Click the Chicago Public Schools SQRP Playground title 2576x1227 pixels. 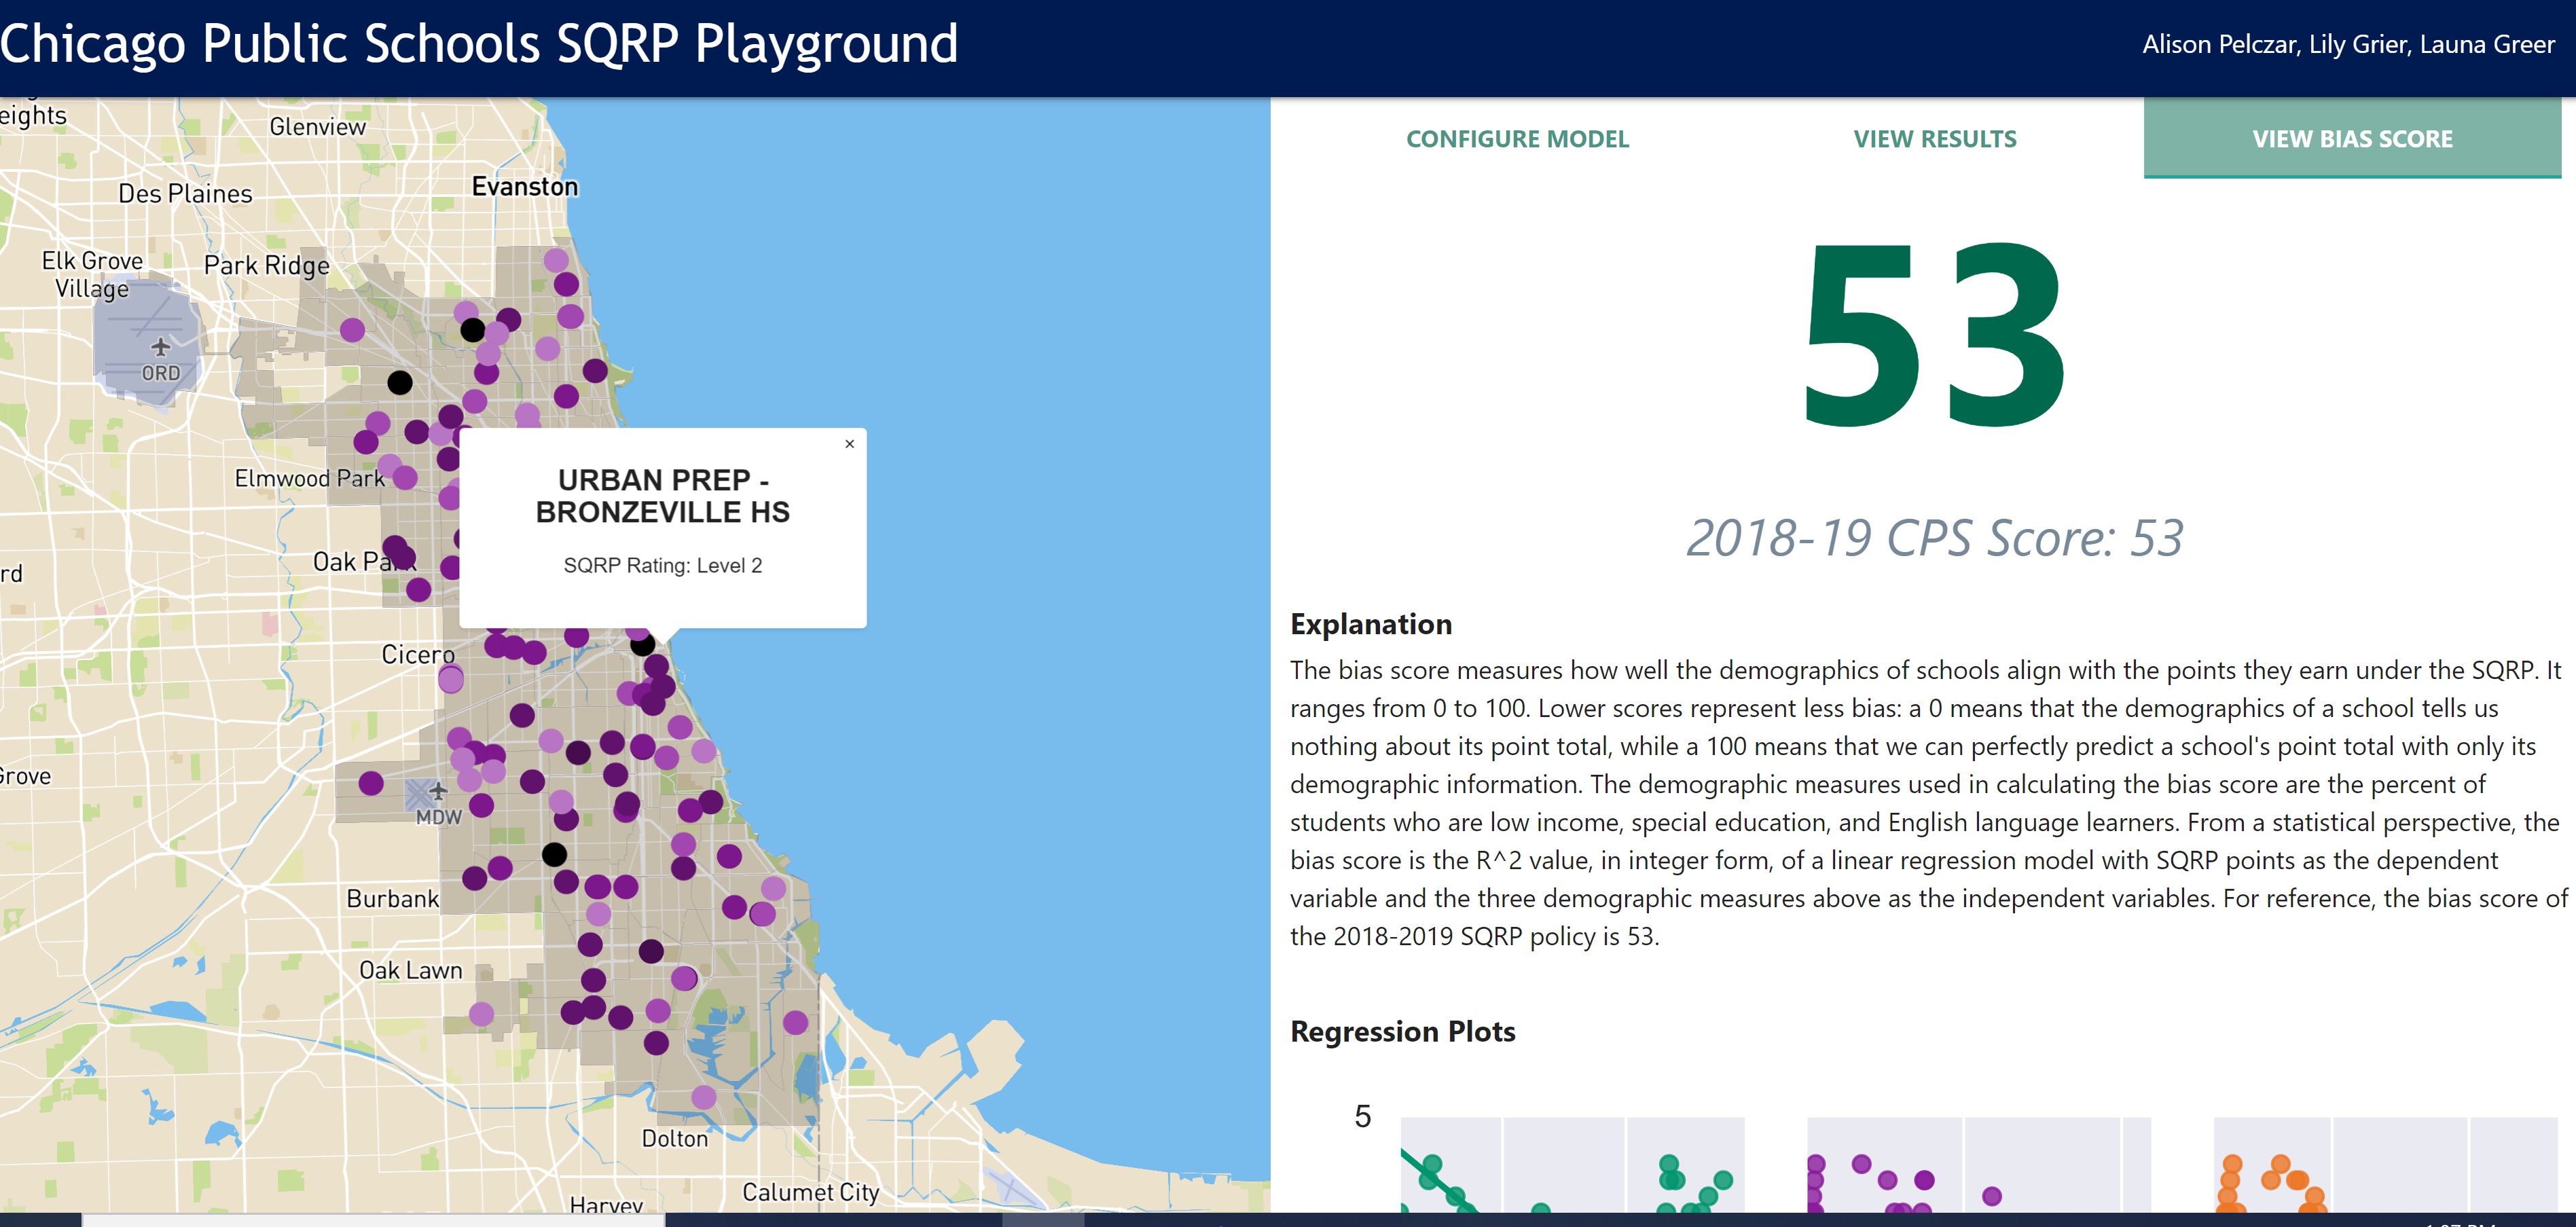tap(480, 44)
